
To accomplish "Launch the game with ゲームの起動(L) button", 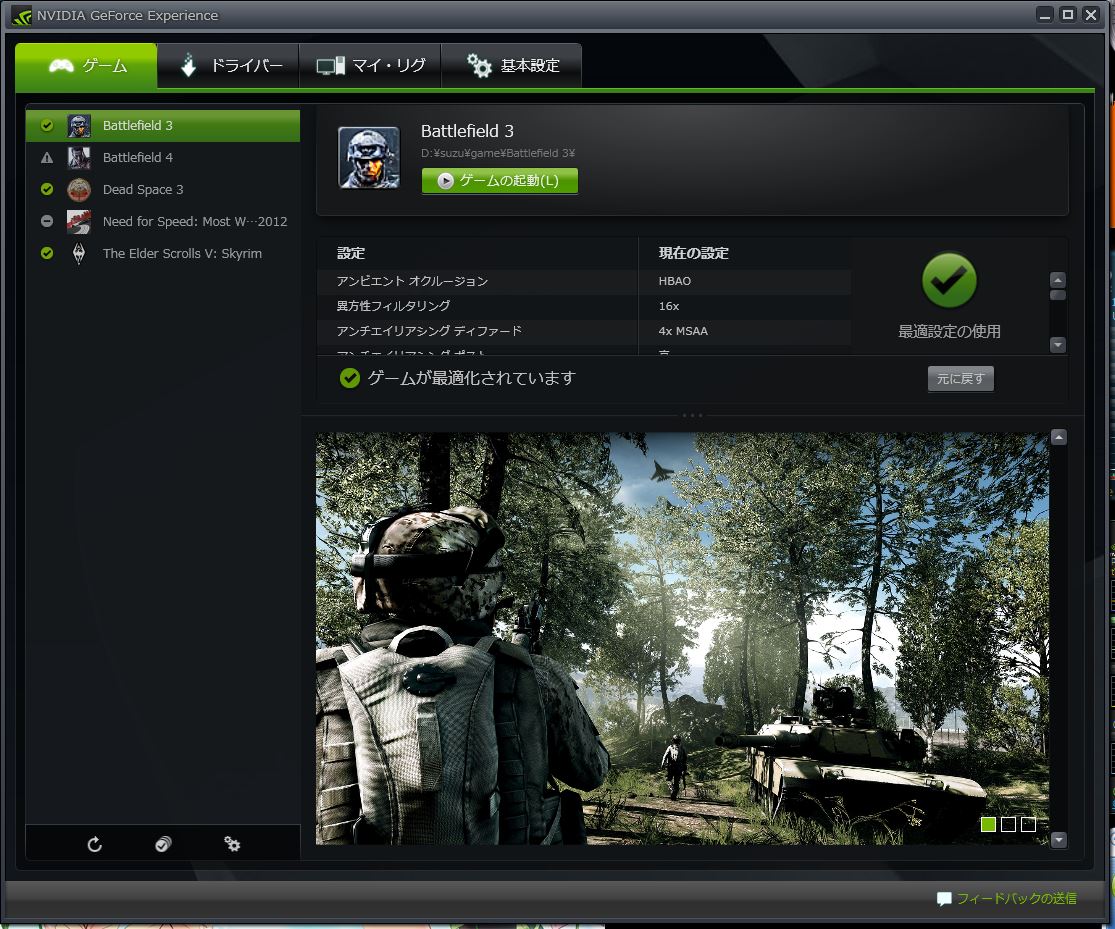I will tap(500, 181).
